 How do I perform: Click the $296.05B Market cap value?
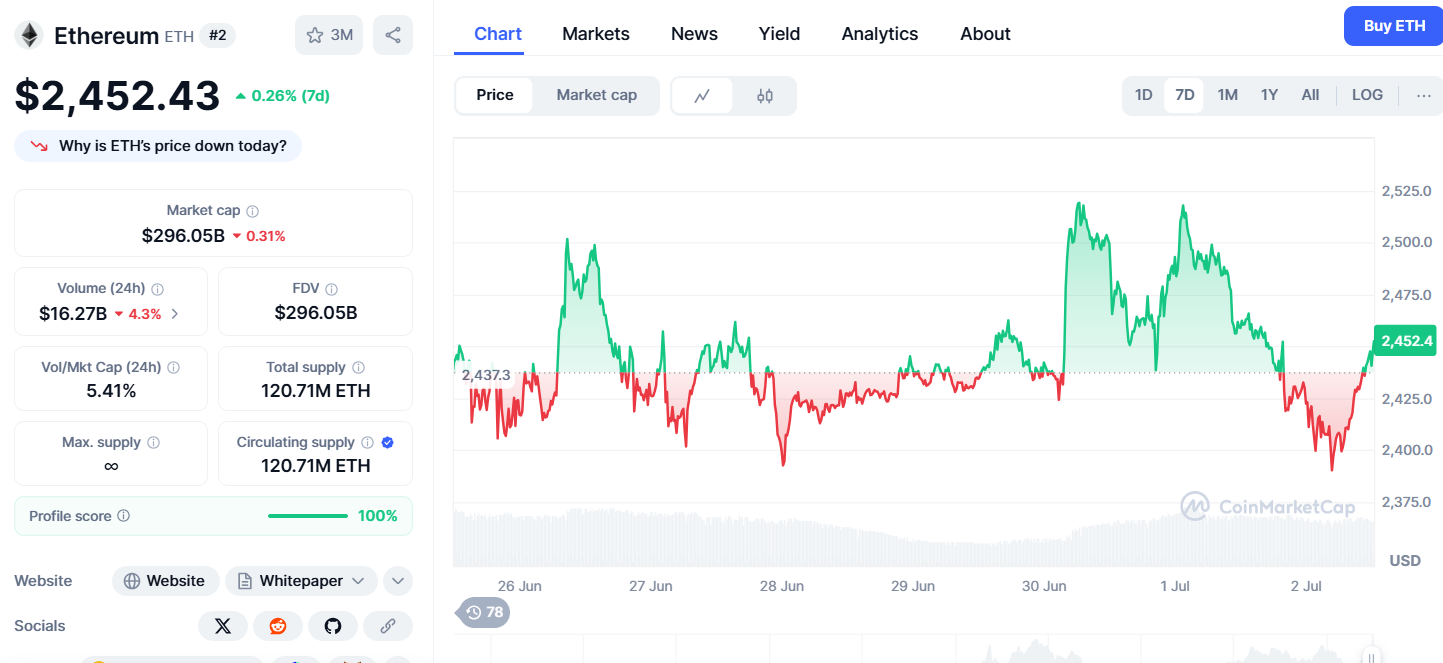coord(183,236)
